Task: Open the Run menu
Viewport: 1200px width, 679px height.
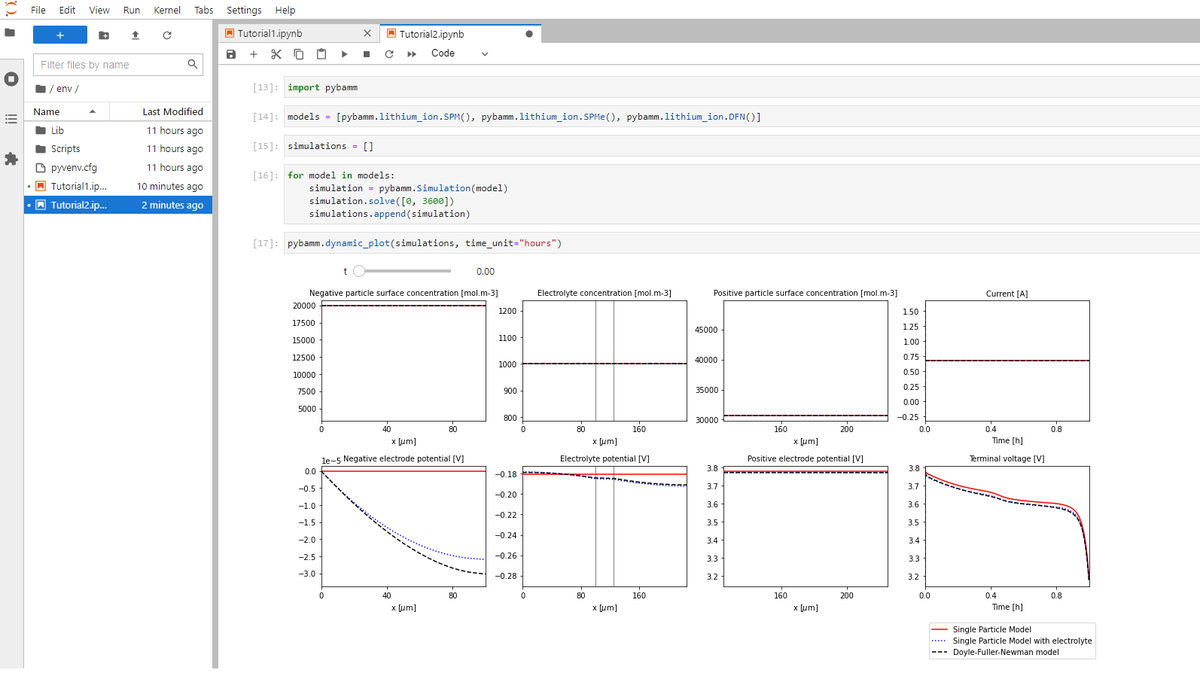Action: tap(131, 10)
